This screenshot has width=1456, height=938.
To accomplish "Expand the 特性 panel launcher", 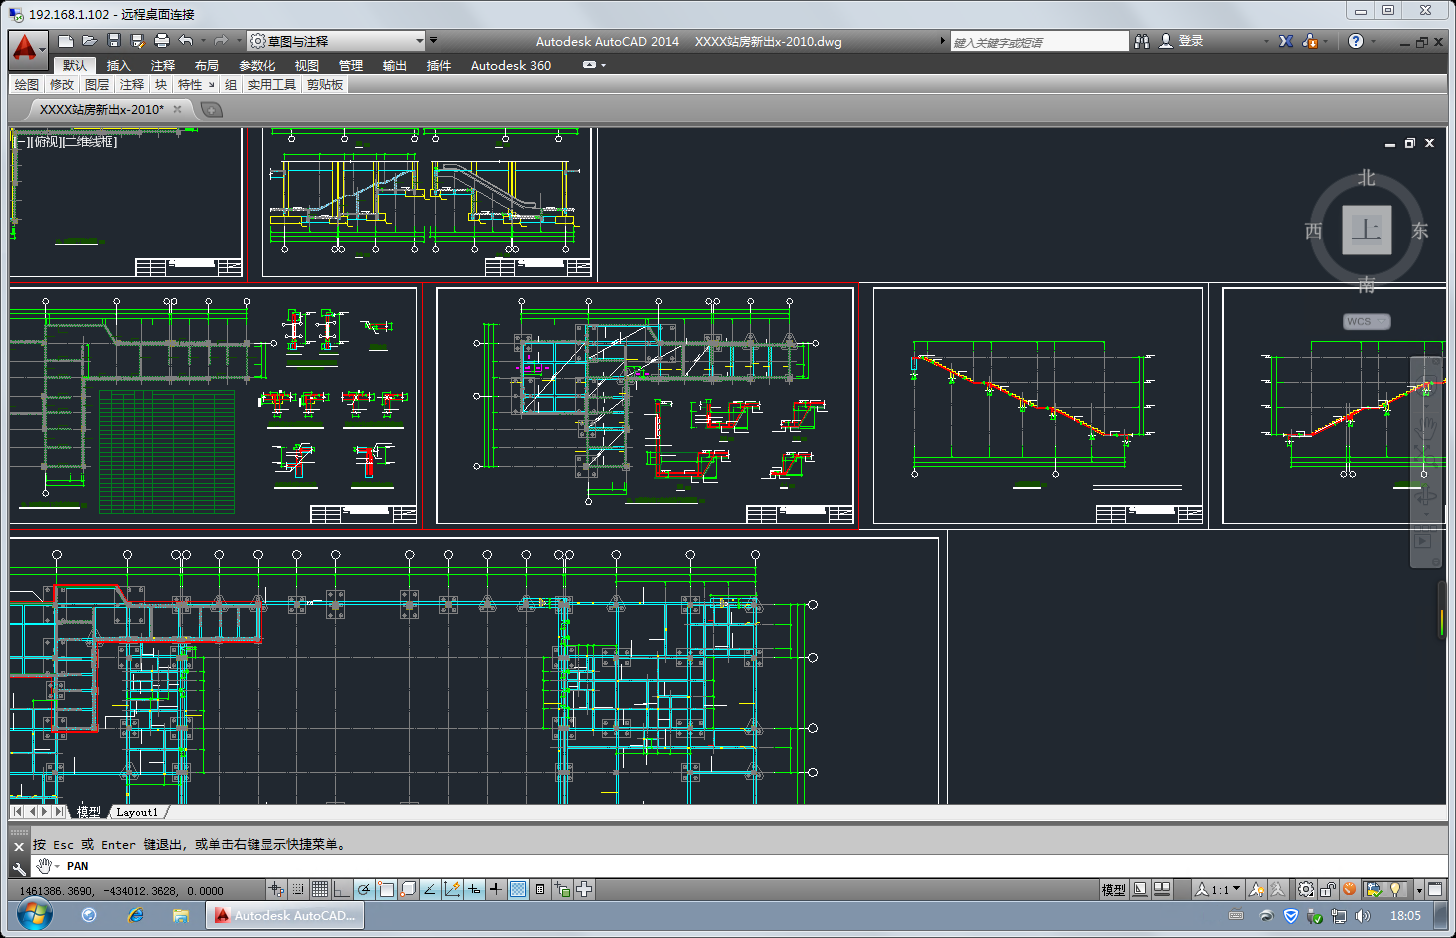I will pyautogui.click(x=211, y=85).
